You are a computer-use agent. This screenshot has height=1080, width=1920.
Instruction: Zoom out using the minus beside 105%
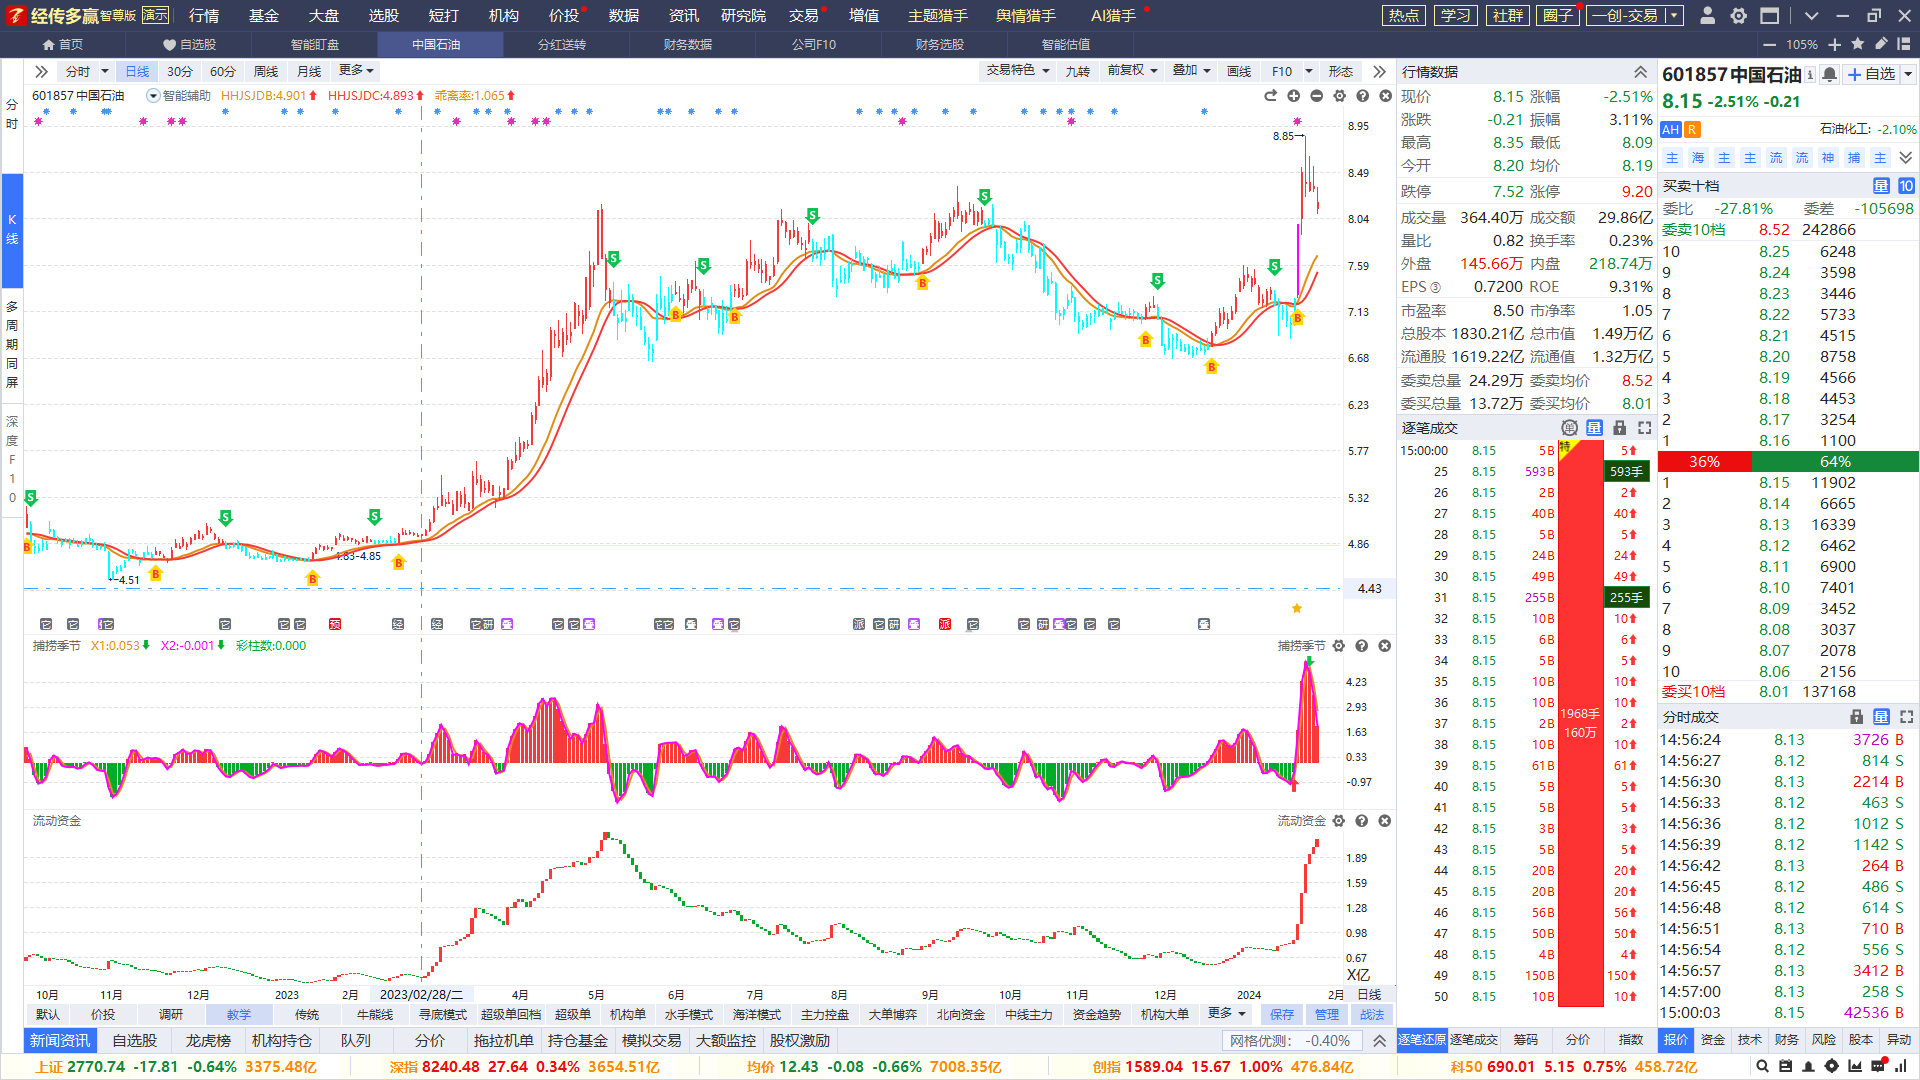(x=1769, y=45)
